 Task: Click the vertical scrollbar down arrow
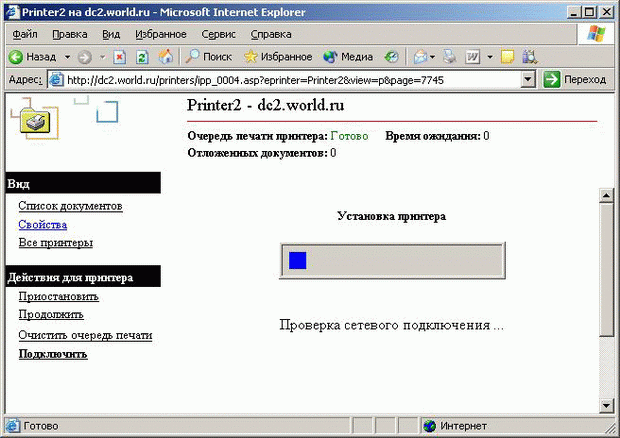[x=606, y=405]
